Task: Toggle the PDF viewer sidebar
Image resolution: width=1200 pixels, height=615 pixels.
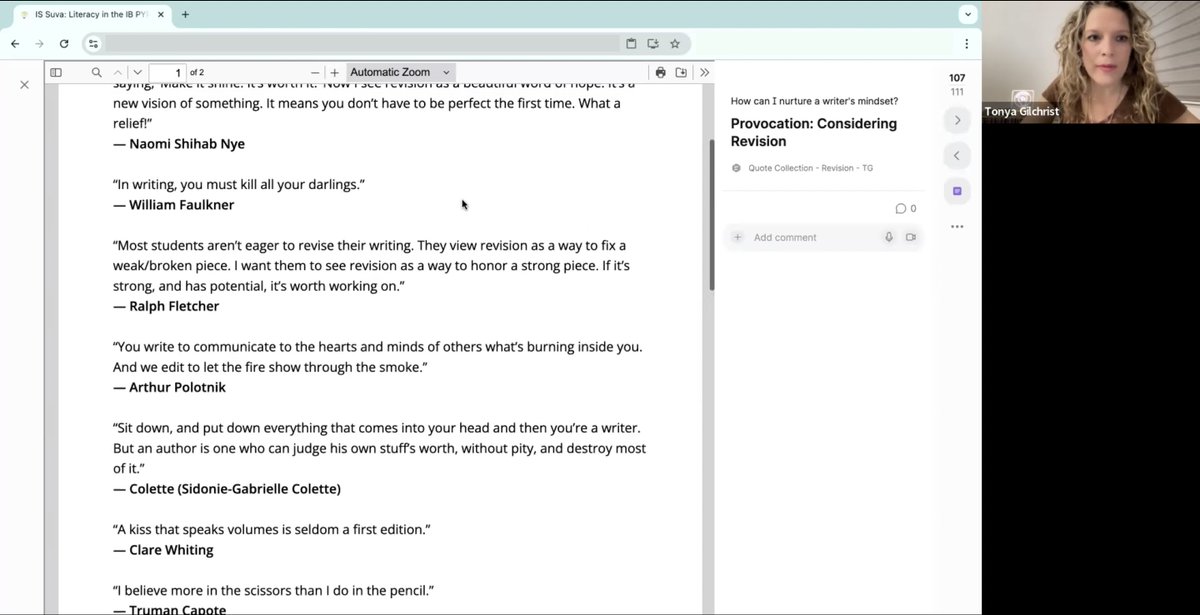Action: [x=56, y=72]
